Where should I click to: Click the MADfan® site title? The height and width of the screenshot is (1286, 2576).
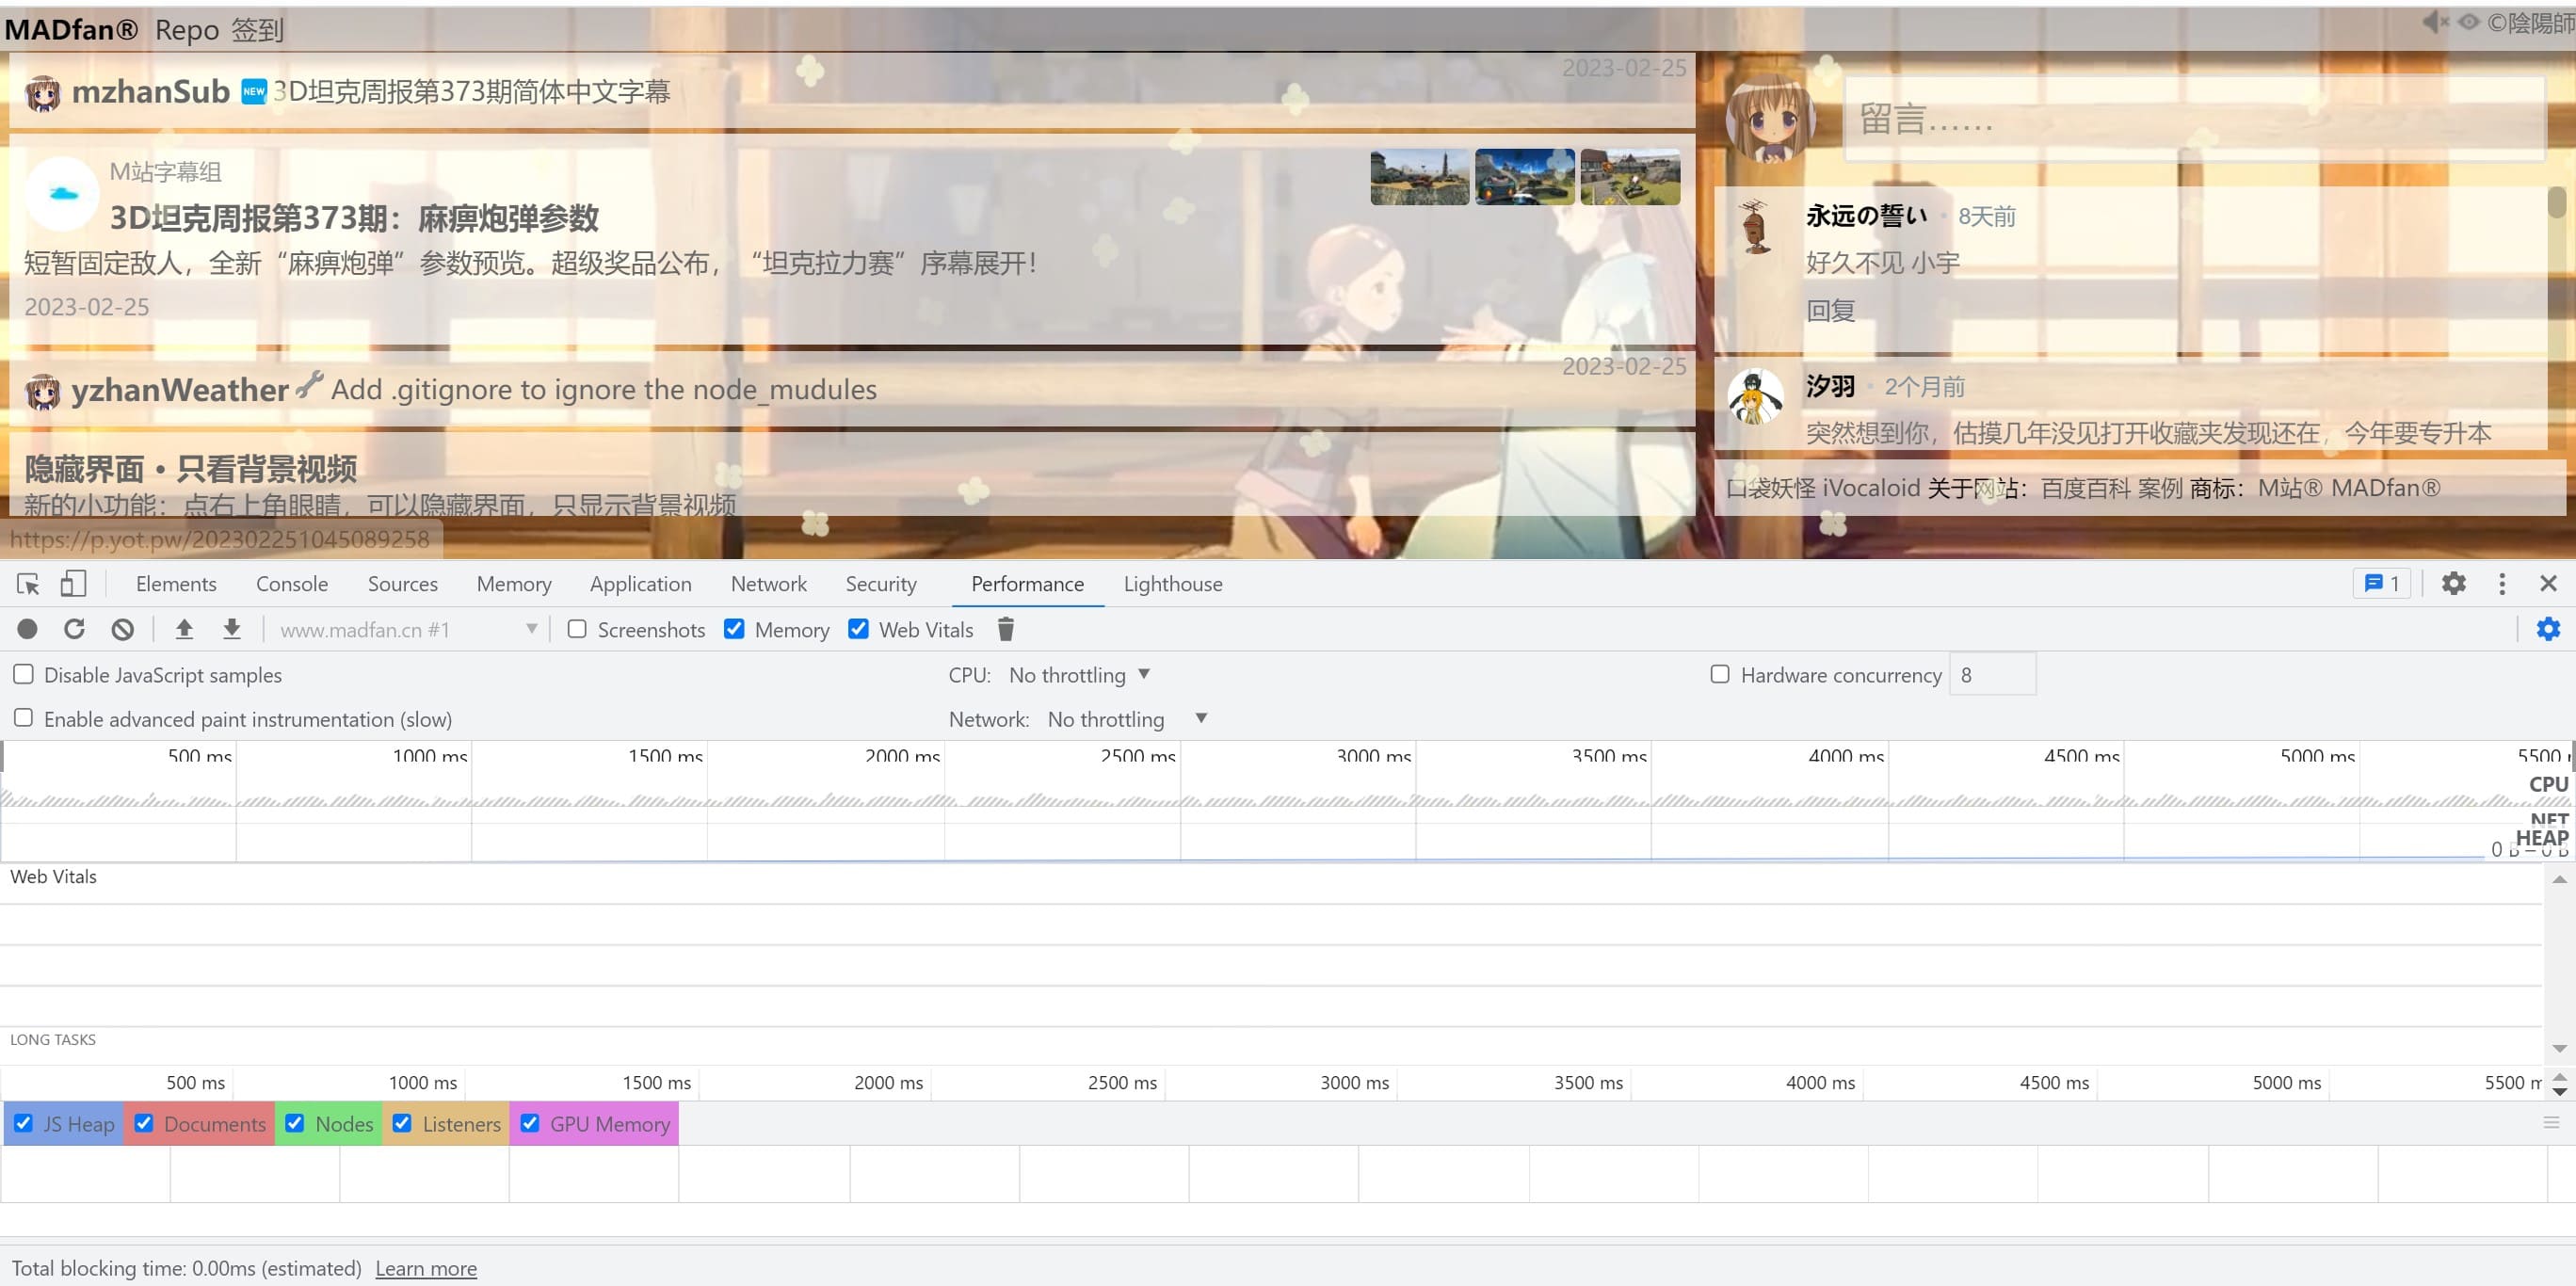click(x=72, y=30)
